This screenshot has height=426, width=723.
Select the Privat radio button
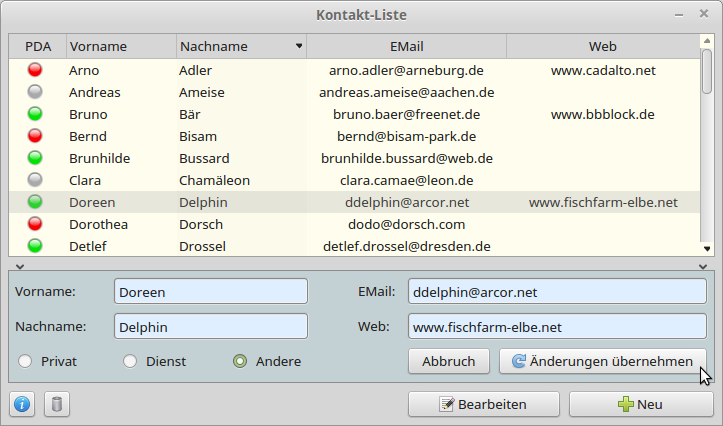25,361
